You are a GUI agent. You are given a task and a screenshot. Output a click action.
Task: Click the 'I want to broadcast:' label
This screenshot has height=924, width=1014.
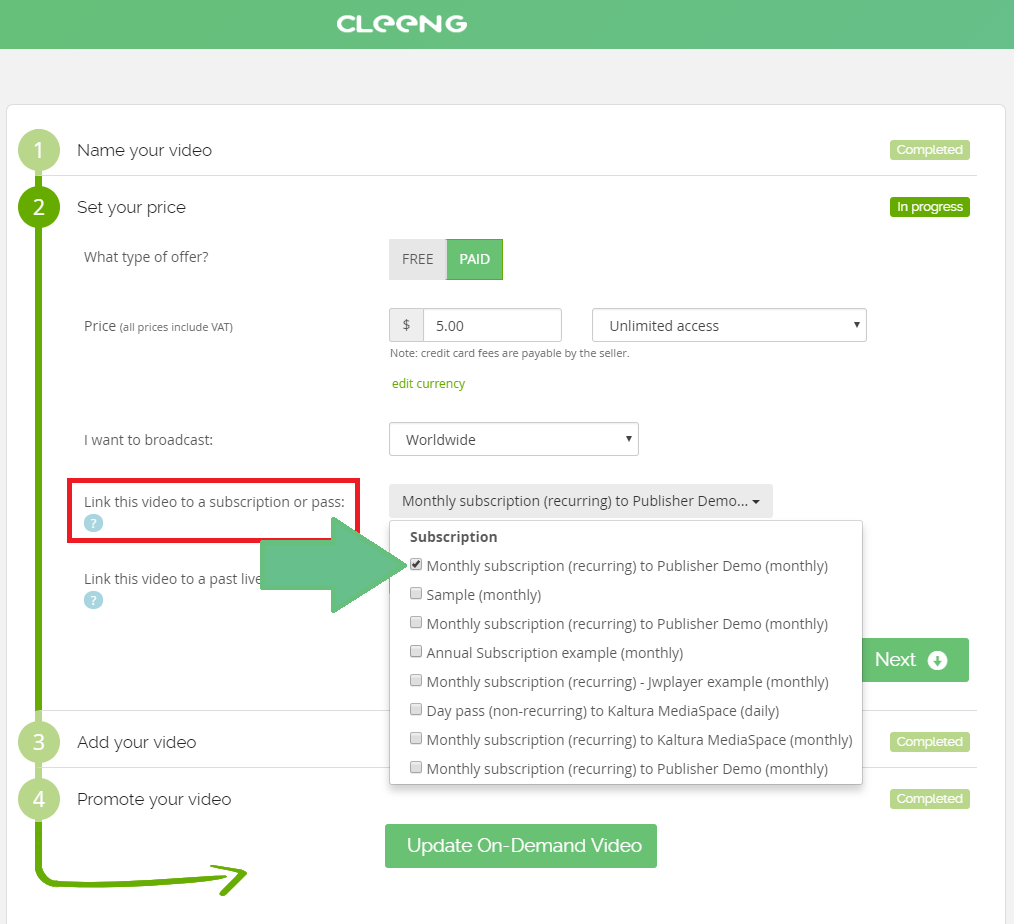coord(148,440)
